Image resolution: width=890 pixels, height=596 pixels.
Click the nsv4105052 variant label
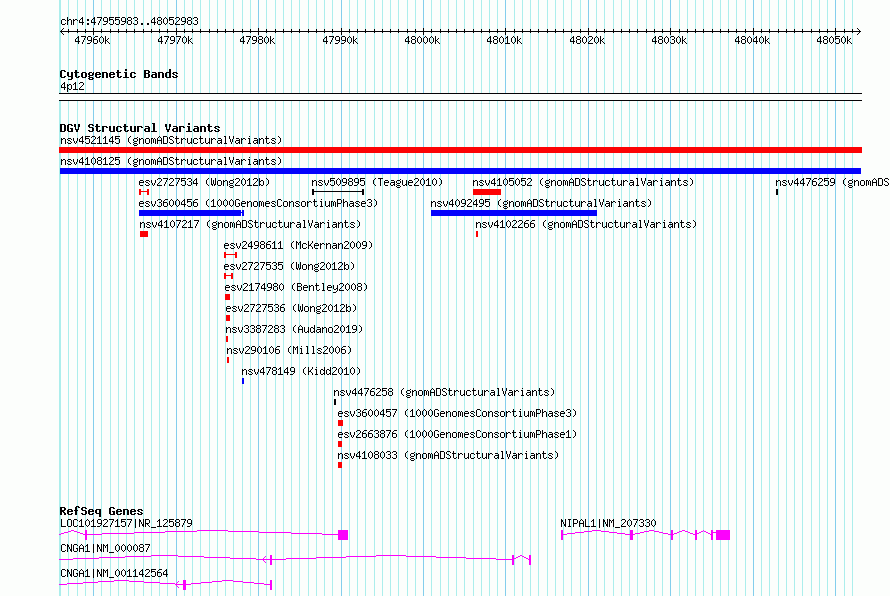pos(583,182)
